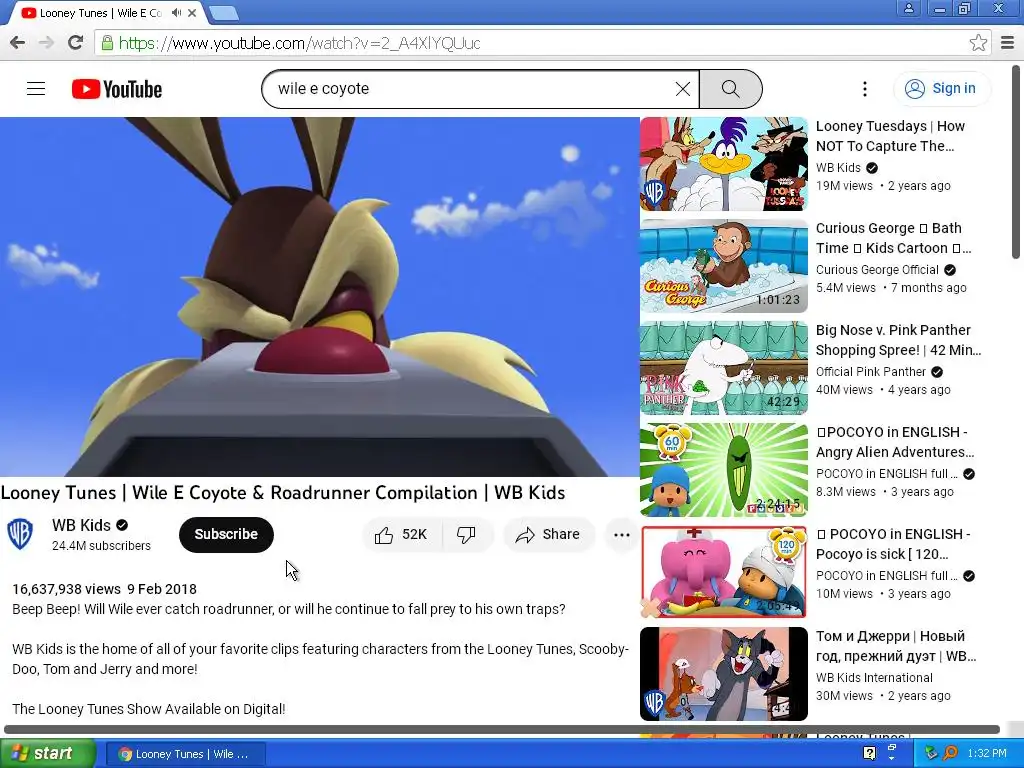This screenshot has height=768, width=1024.
Task: Select Chrome Looney Tunes taskbar button
Action: (x=185, y=754)
